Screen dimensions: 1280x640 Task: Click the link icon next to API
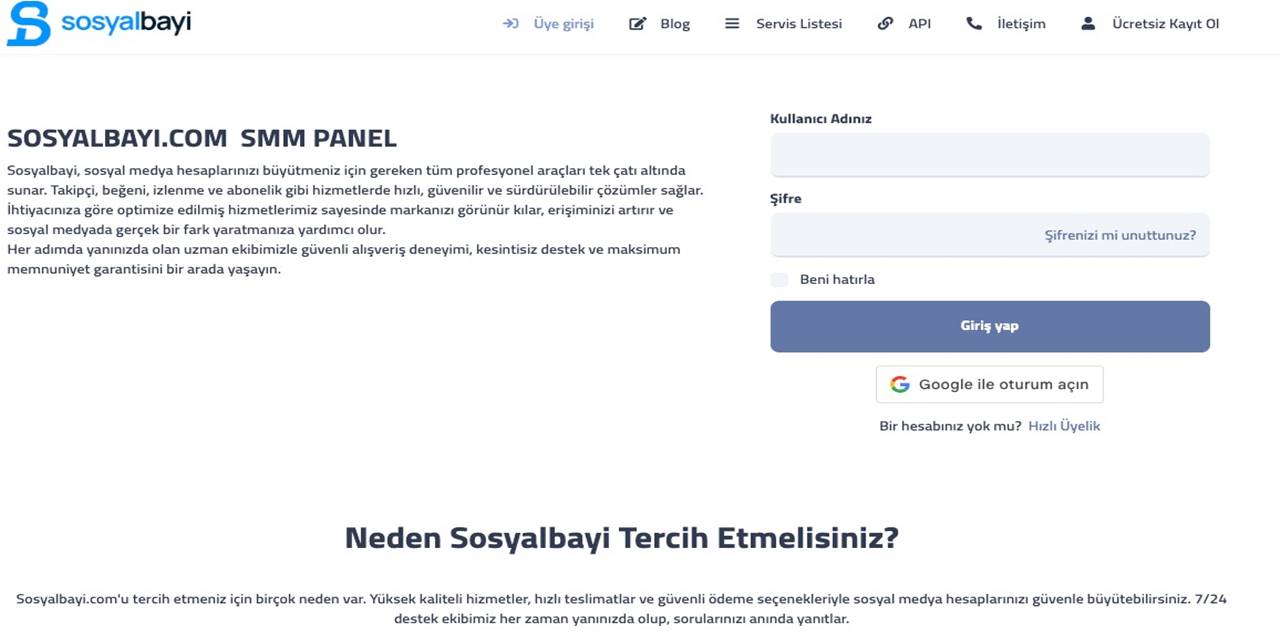887,23
